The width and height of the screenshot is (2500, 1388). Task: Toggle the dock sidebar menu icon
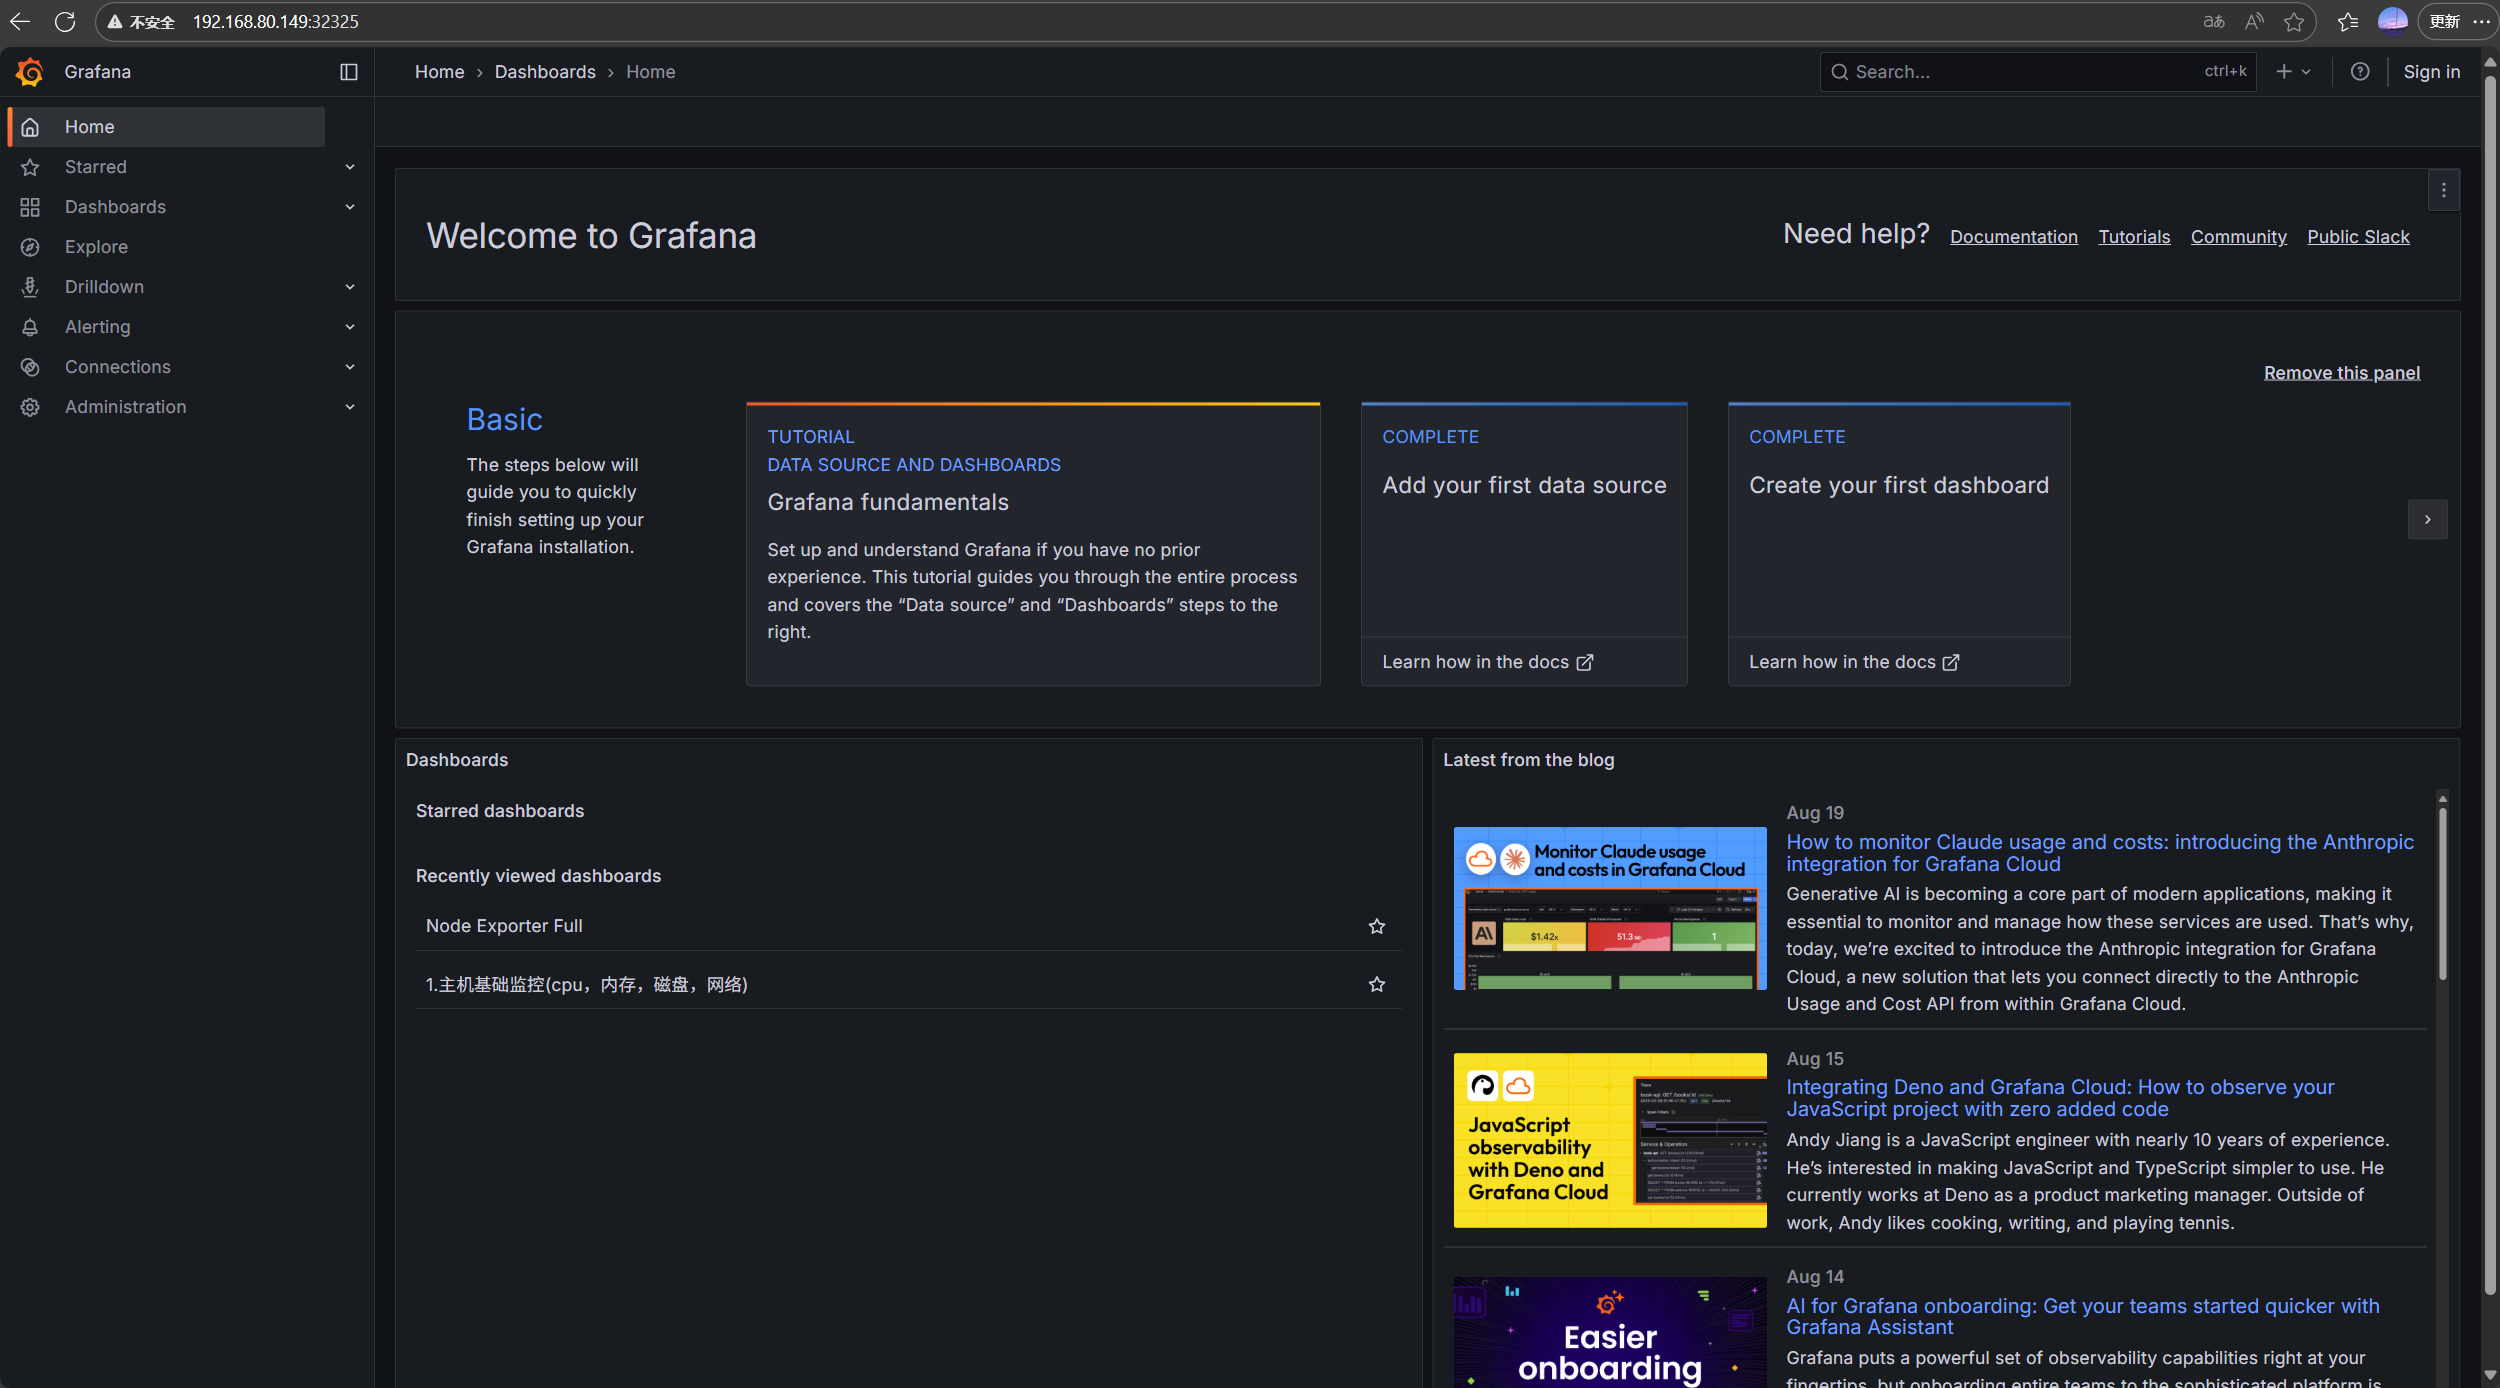[x=349, y=72]
